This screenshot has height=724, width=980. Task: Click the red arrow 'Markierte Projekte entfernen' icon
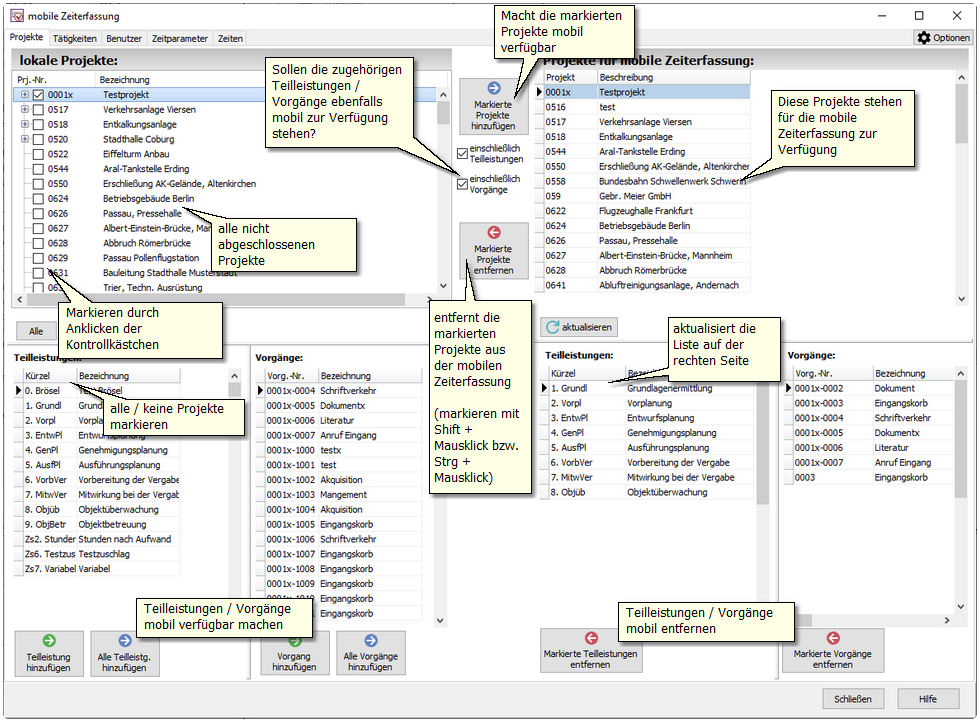(493, 233)
